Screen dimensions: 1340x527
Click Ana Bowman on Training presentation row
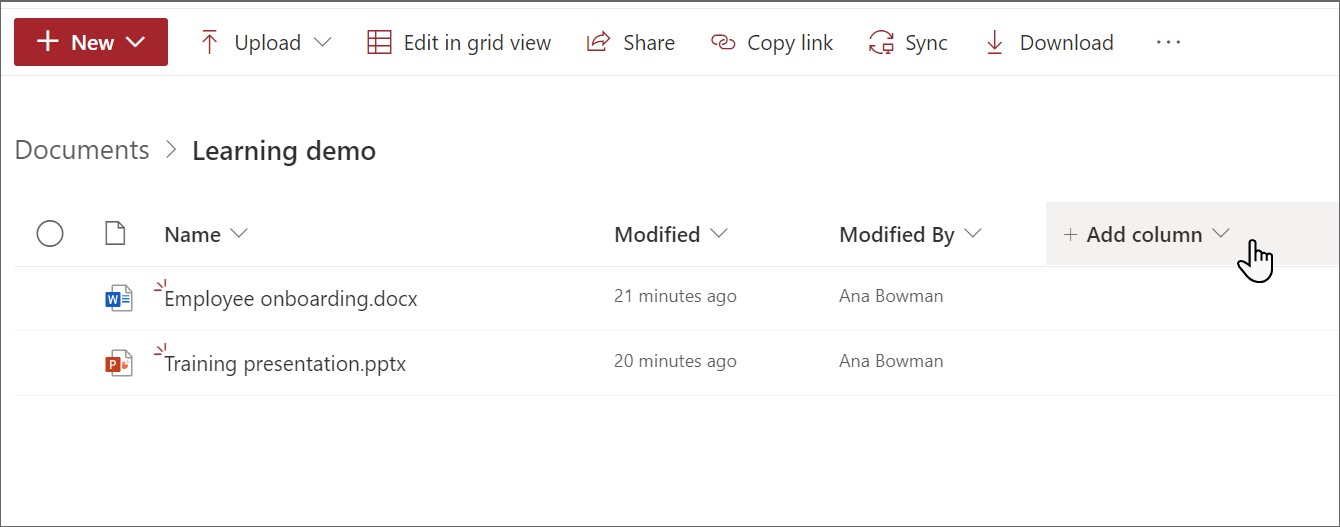[x=891, y=361]
